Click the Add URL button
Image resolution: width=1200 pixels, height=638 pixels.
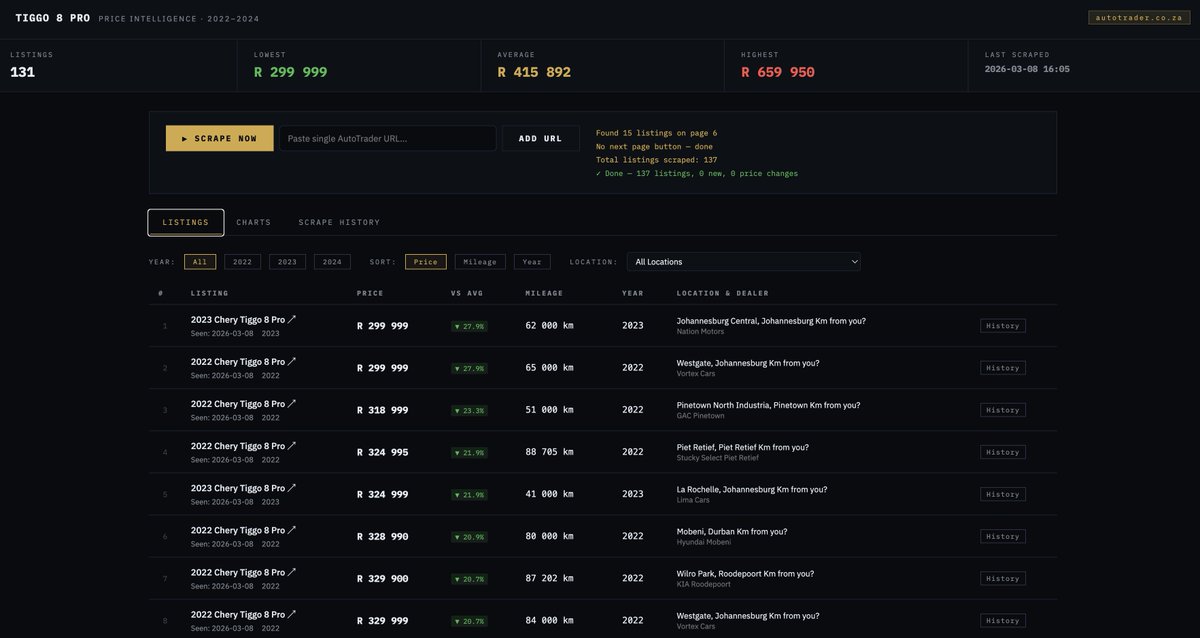[541, 138]
